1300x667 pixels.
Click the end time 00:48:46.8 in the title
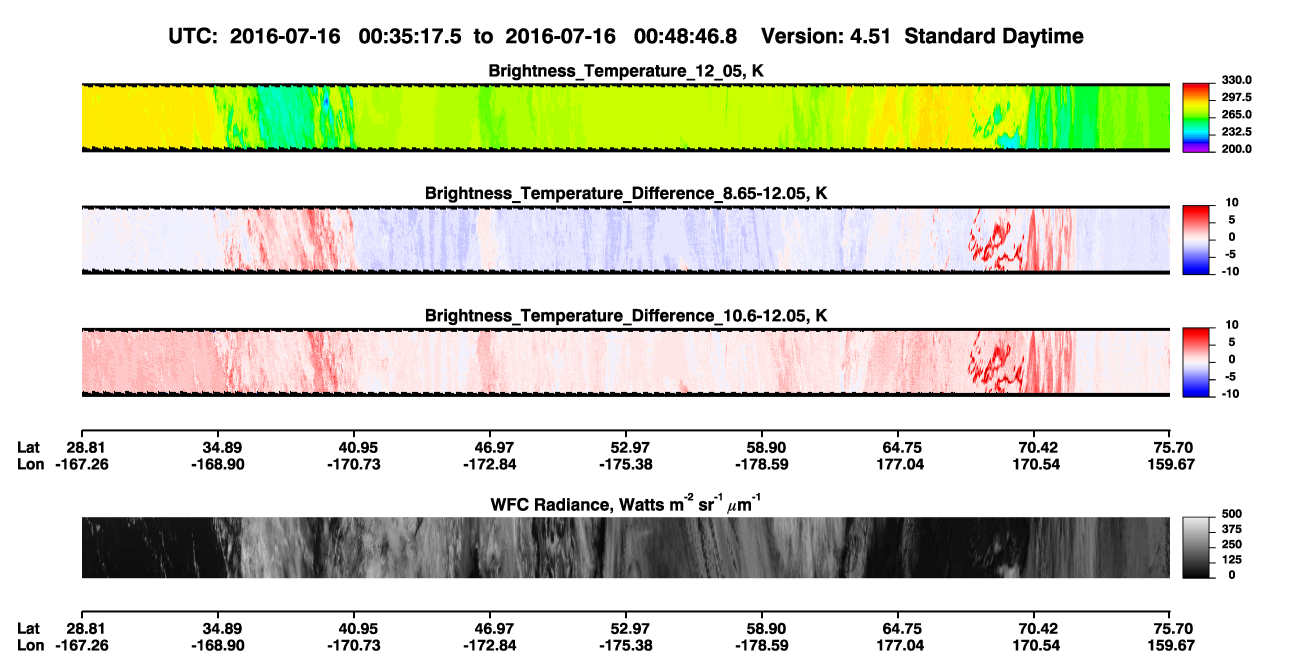[x=686, y=36]
